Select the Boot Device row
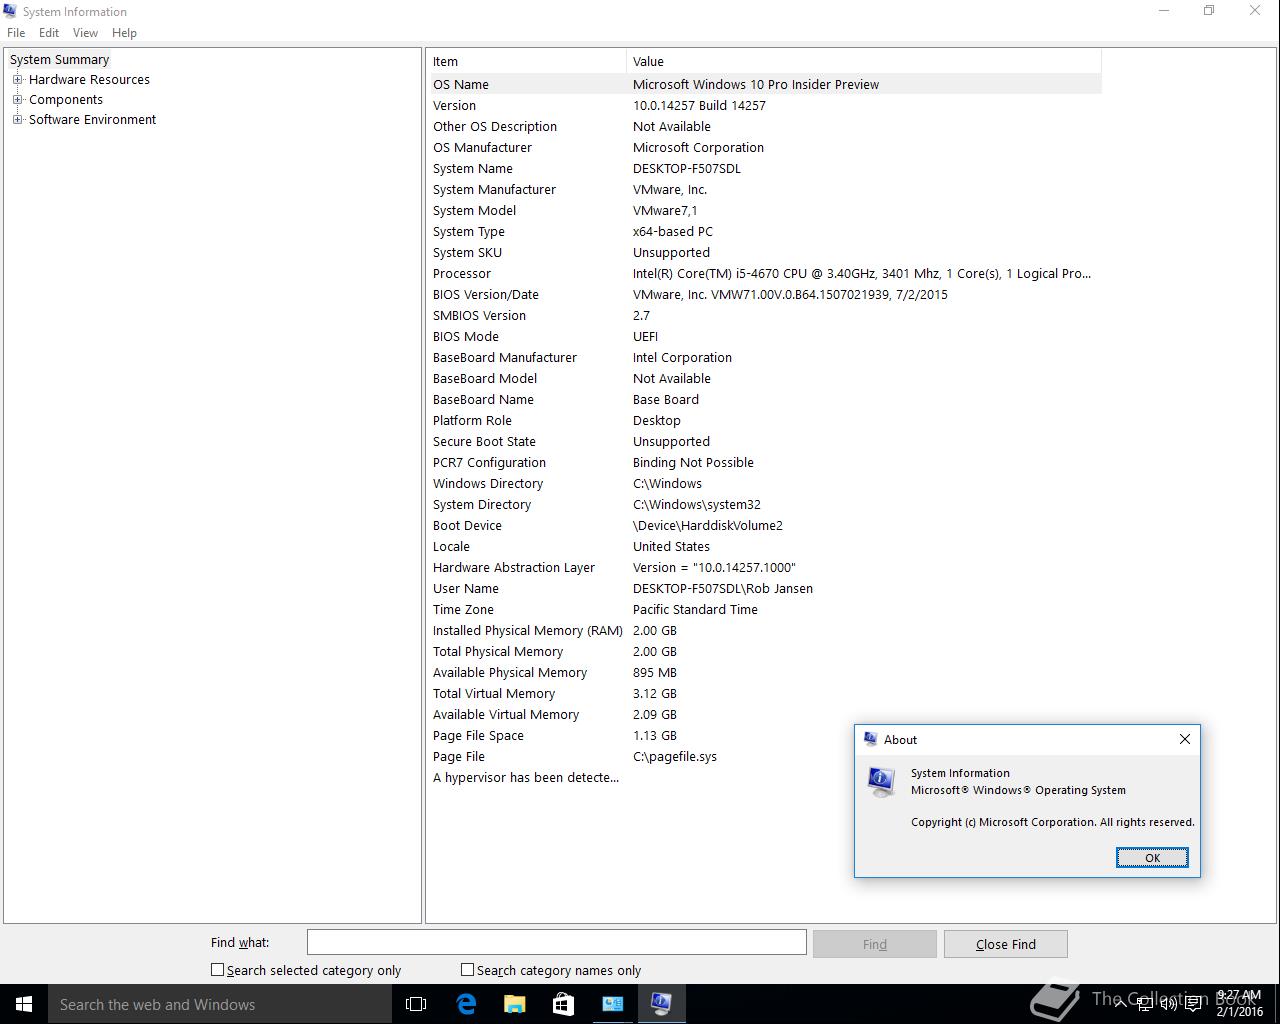 coord(766,525)
